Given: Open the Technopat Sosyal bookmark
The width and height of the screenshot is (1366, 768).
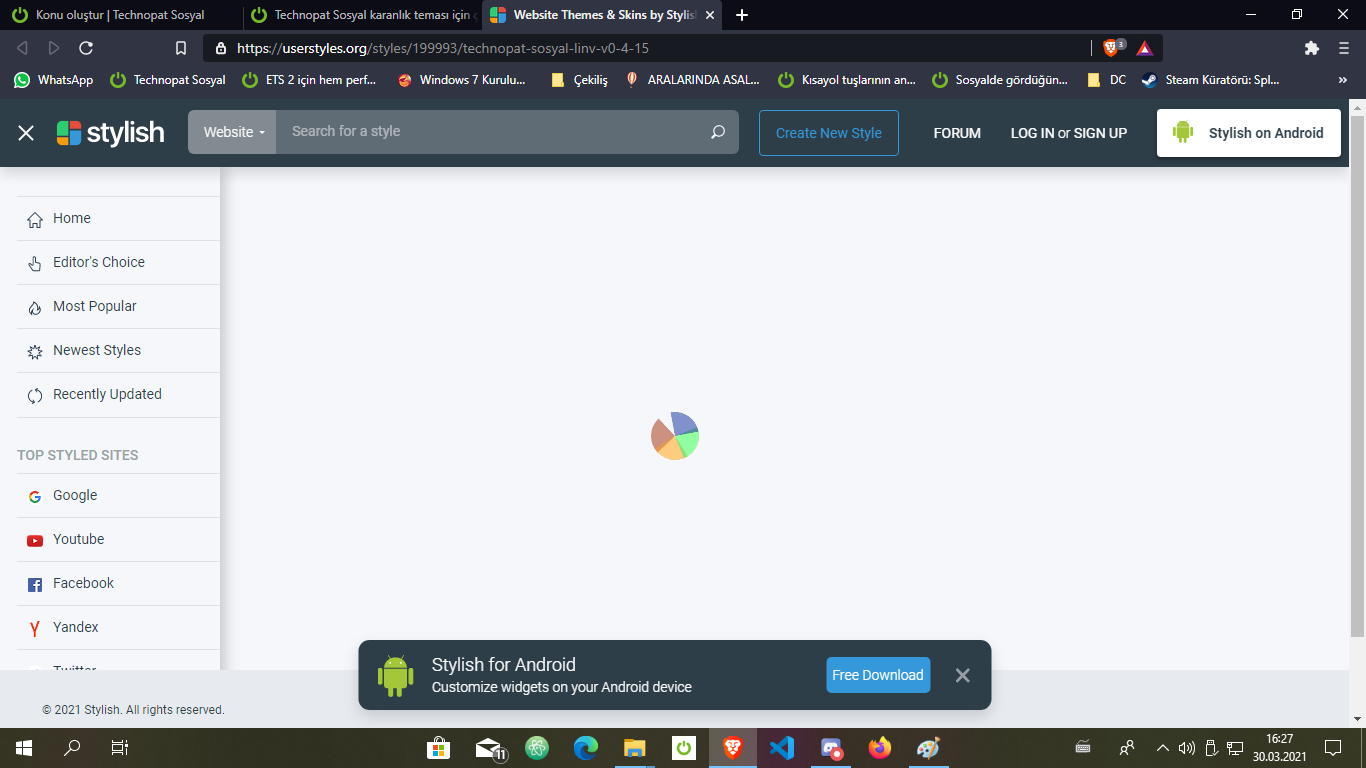Looking at the screenshot, I should pos(168,80).
